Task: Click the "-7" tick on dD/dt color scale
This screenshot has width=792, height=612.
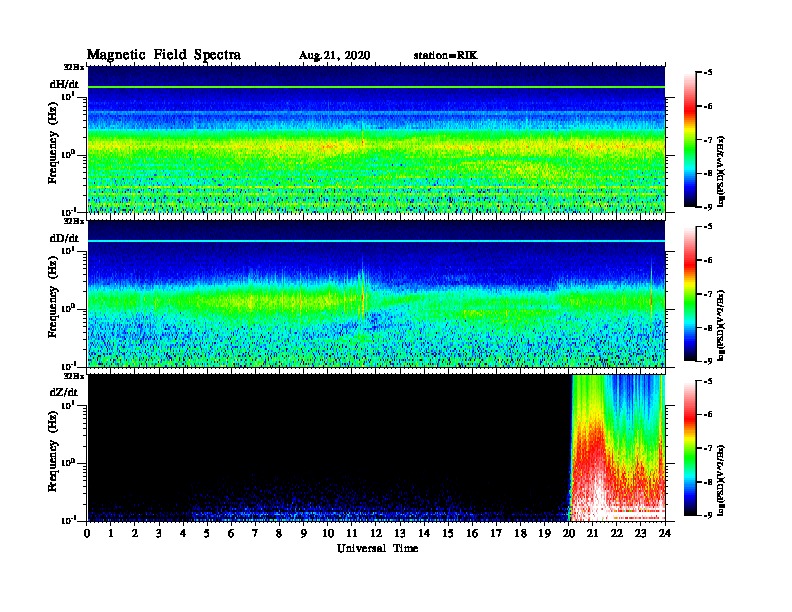Action: coord(708,293)
